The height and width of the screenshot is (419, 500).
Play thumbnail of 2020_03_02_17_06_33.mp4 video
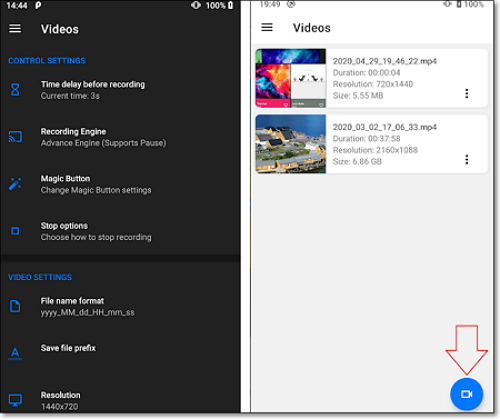291,144
